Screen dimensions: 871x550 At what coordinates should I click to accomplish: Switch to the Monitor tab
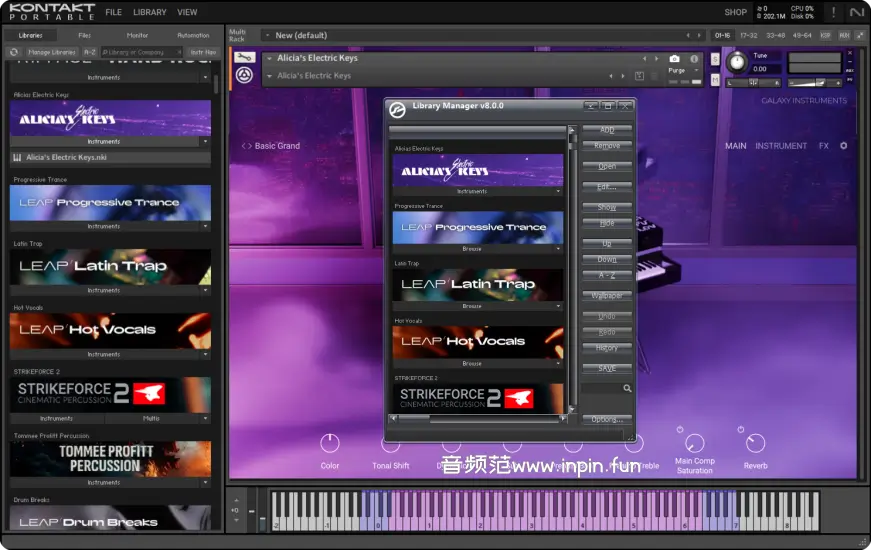137,36
